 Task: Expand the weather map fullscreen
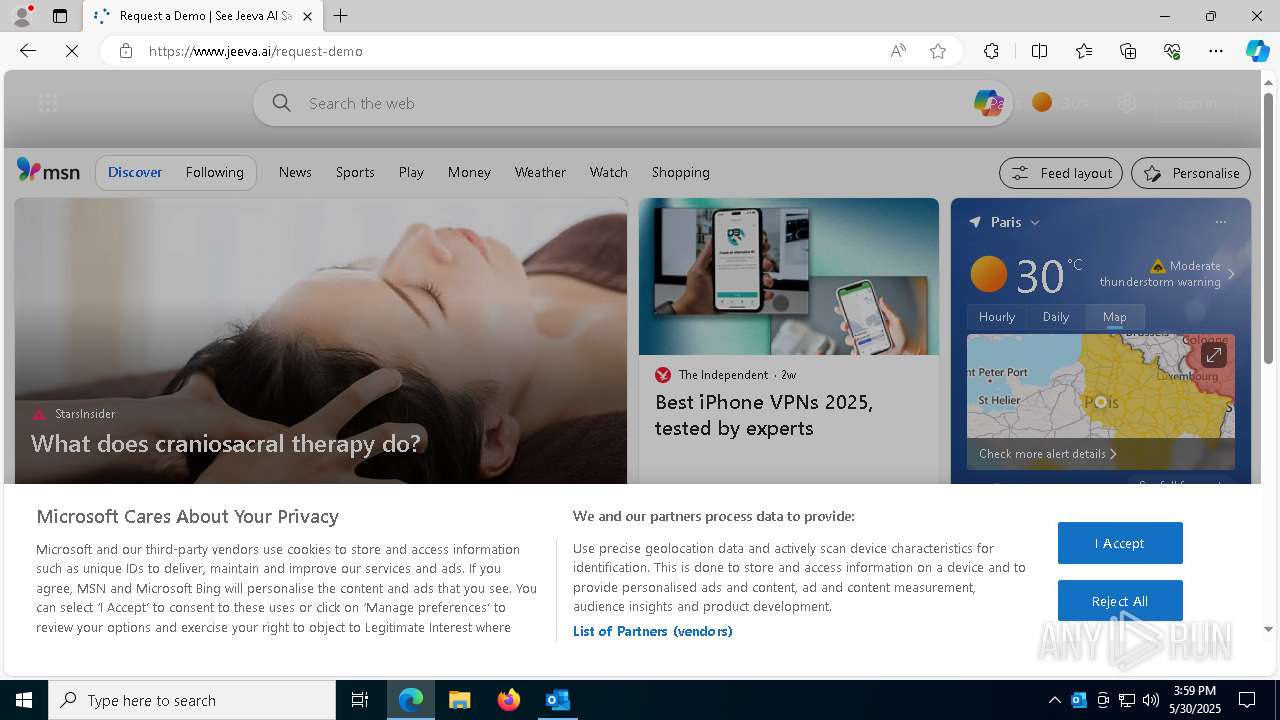pyautogui.click(x=1213, y=355)
